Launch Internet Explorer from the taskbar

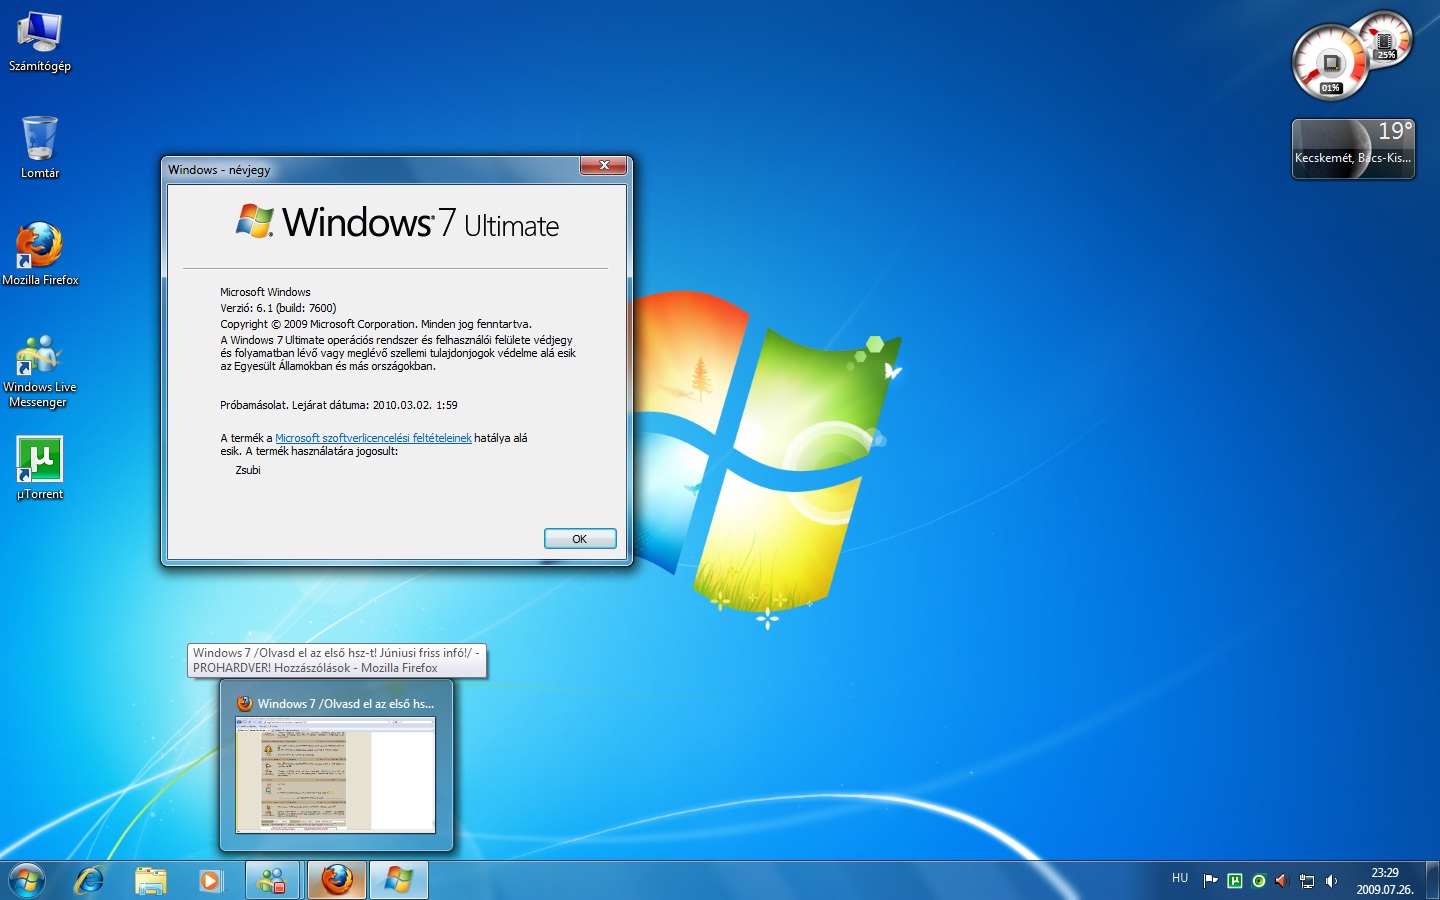coord(89,881)
